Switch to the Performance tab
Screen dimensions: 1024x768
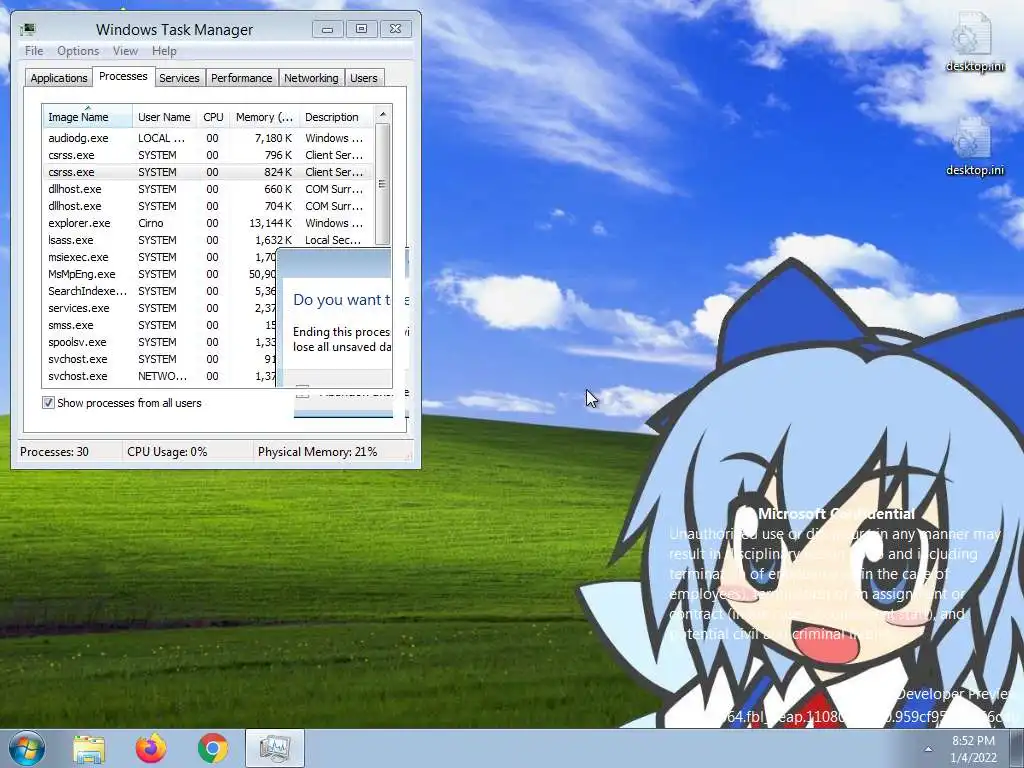tap(241, 78)
